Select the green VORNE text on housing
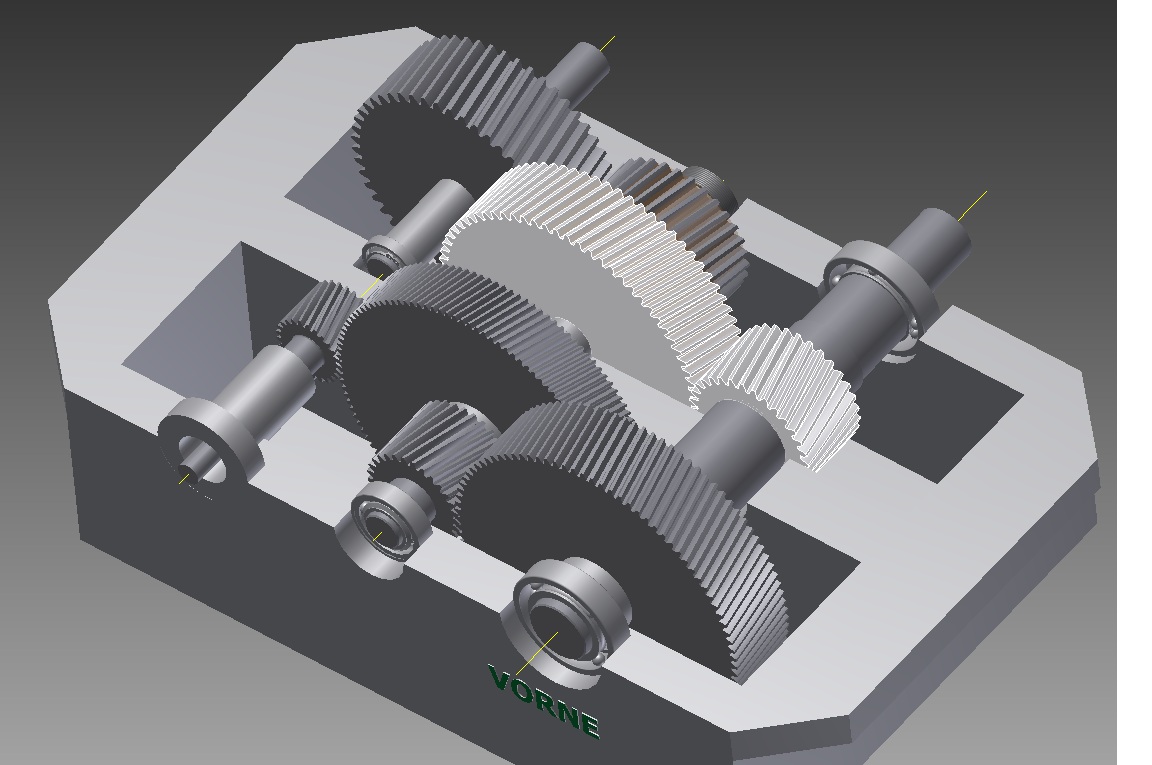The image size is (1152, 765). point(544,700)
